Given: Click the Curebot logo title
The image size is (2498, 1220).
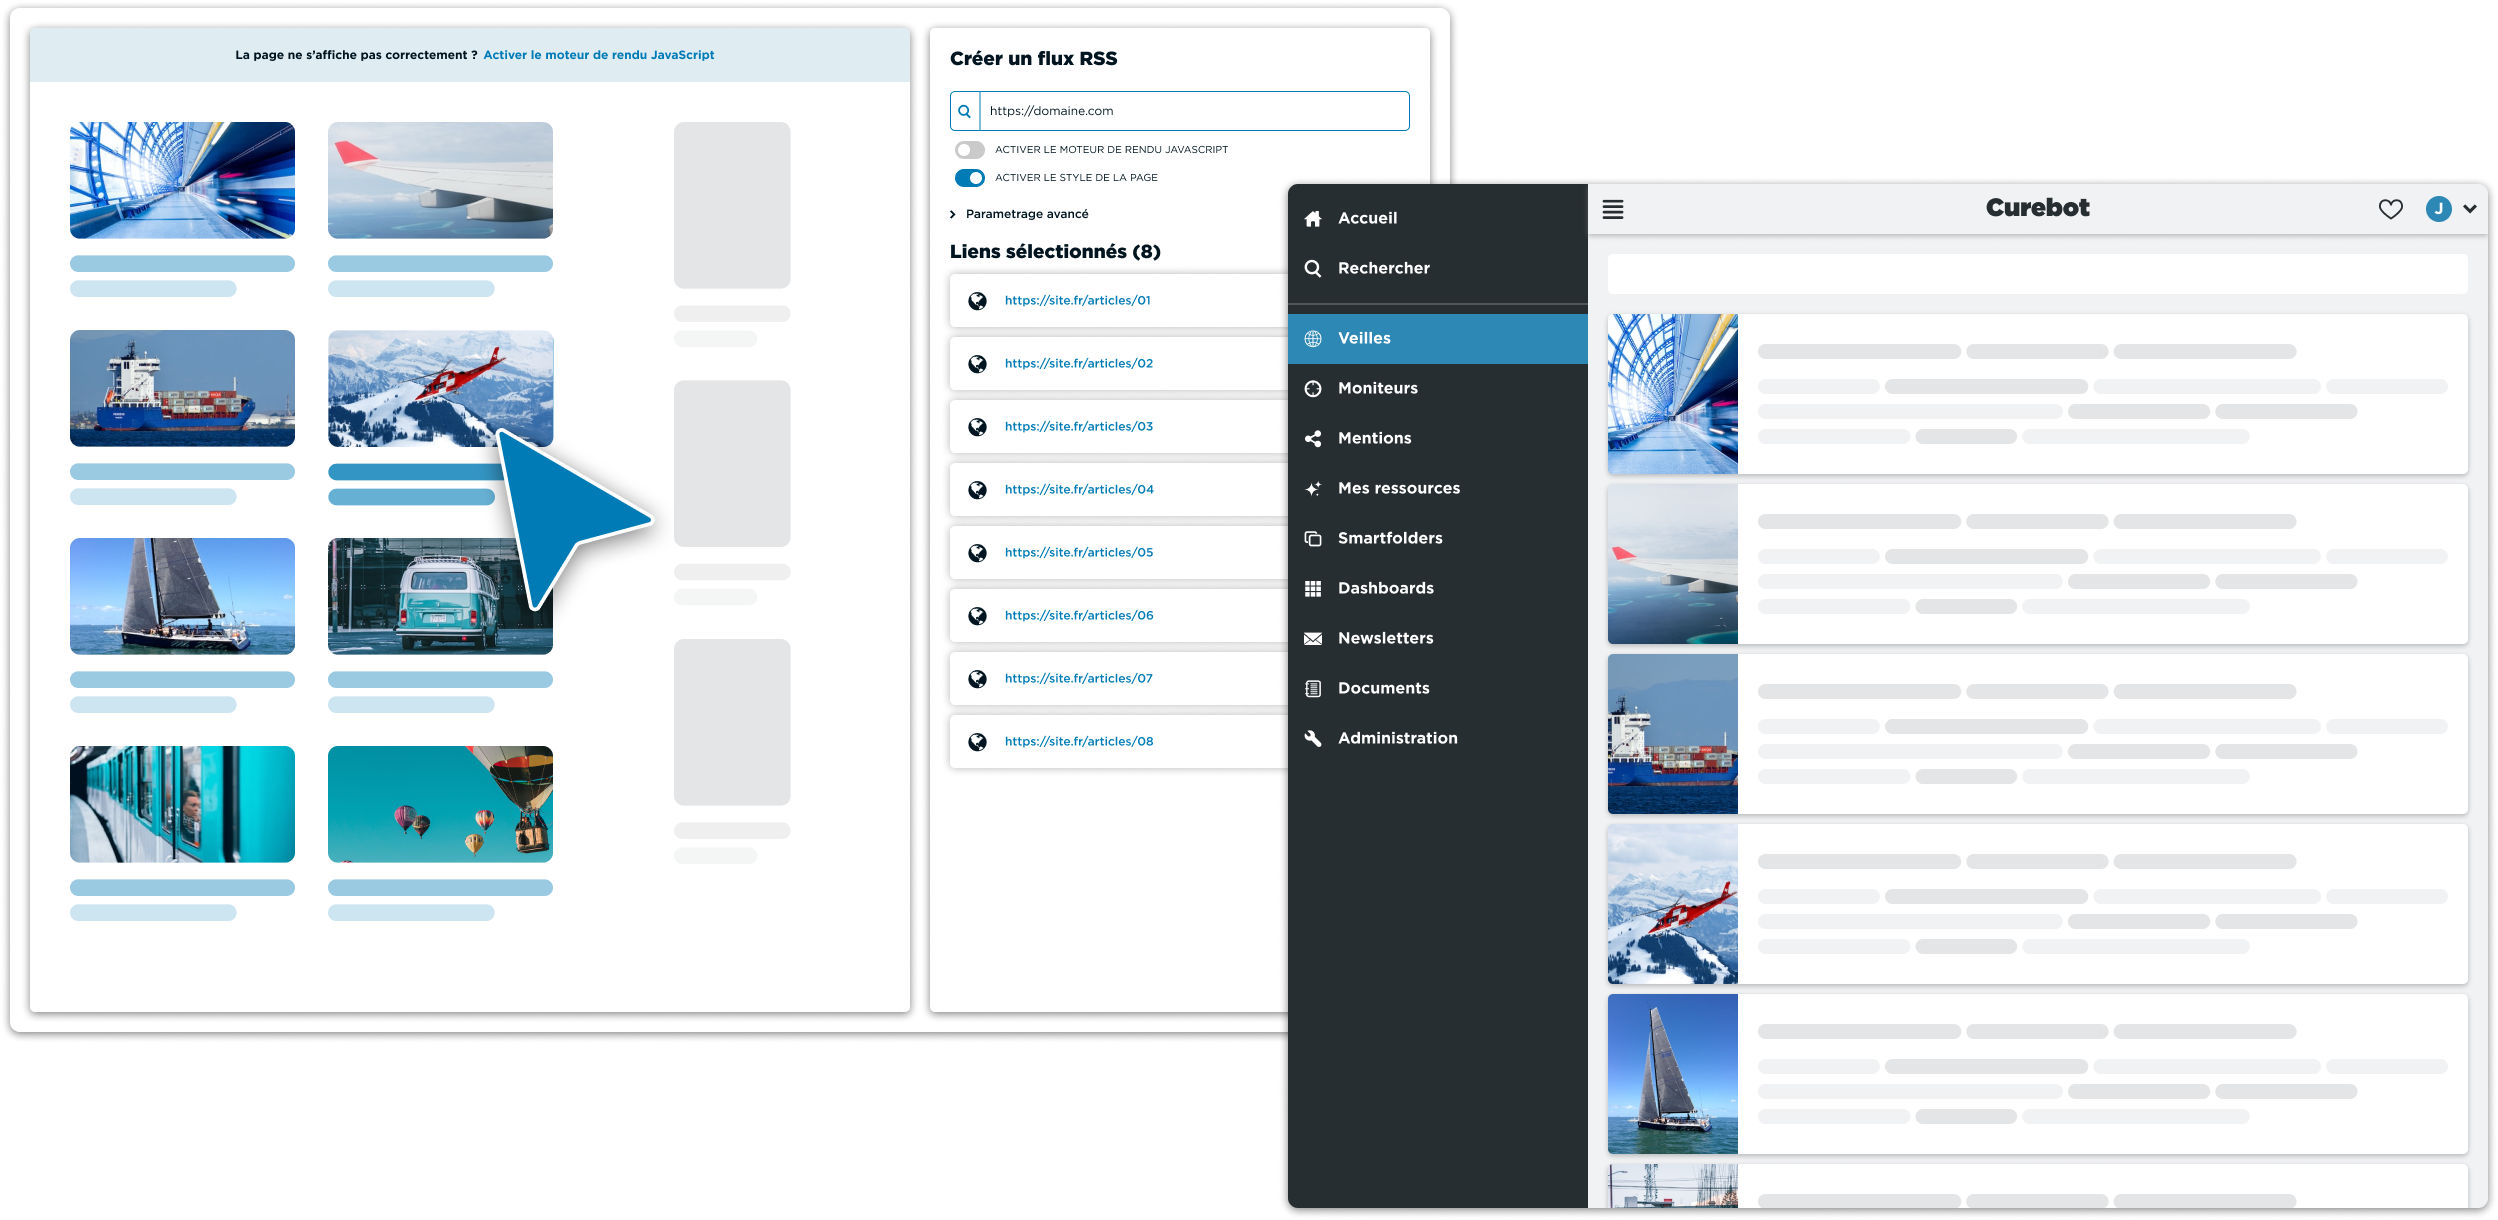Looking at the screenshot, I should tap(2037, 208).
